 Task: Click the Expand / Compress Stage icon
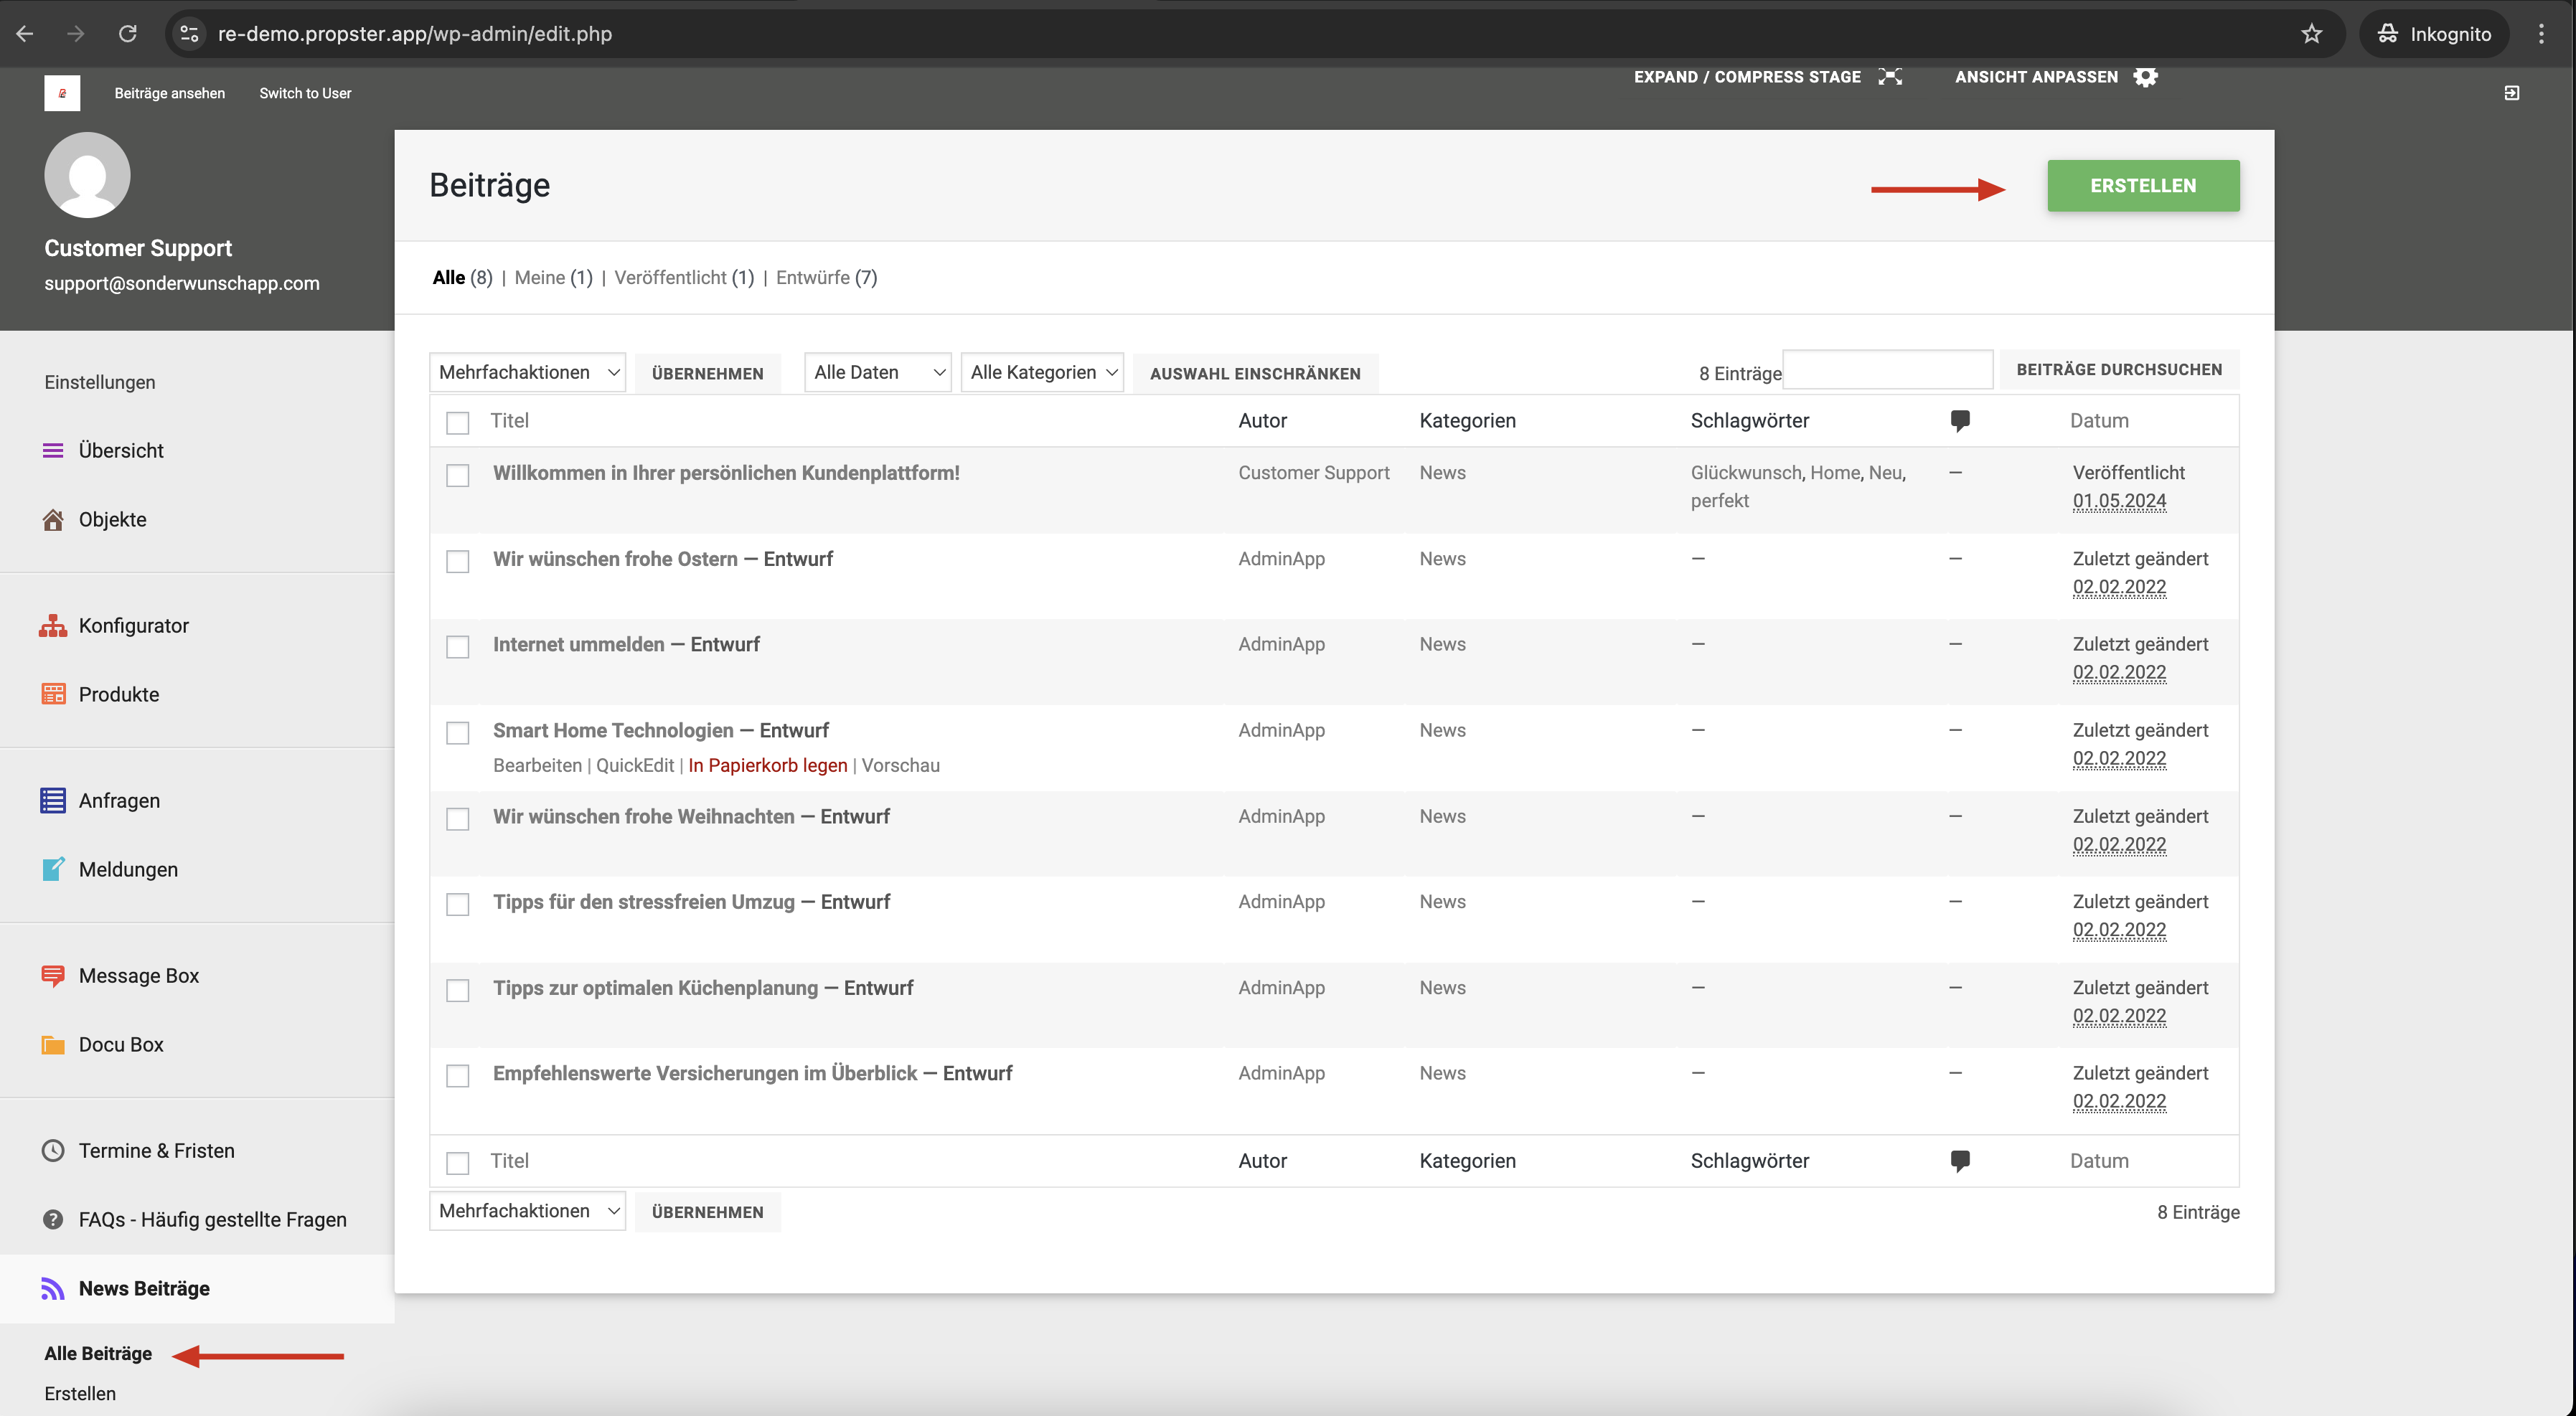(x=1889, y=77)
